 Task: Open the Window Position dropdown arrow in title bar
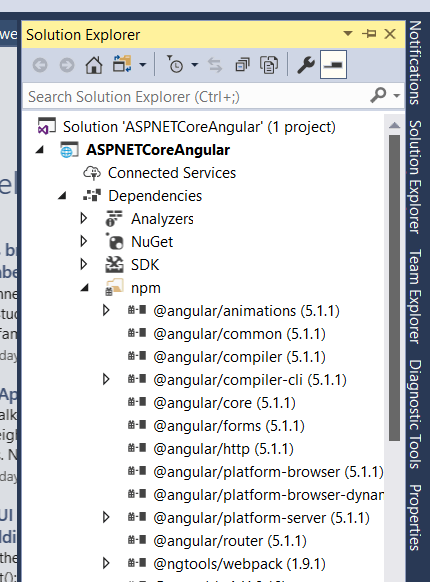[x=348, y=34]
